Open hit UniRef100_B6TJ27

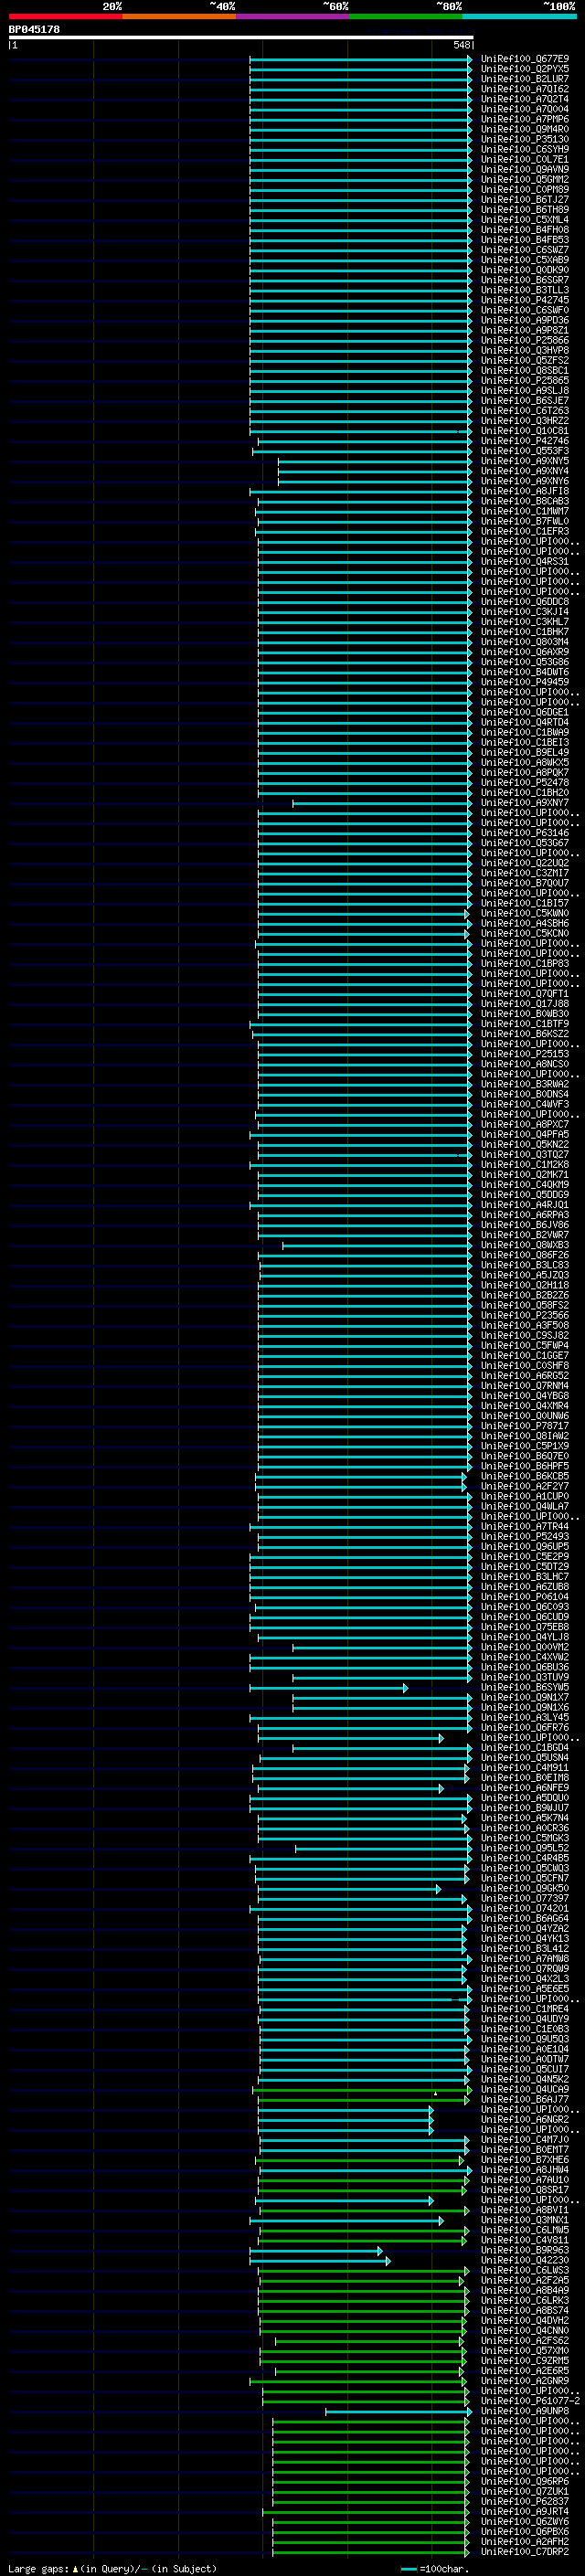(524, 200)
